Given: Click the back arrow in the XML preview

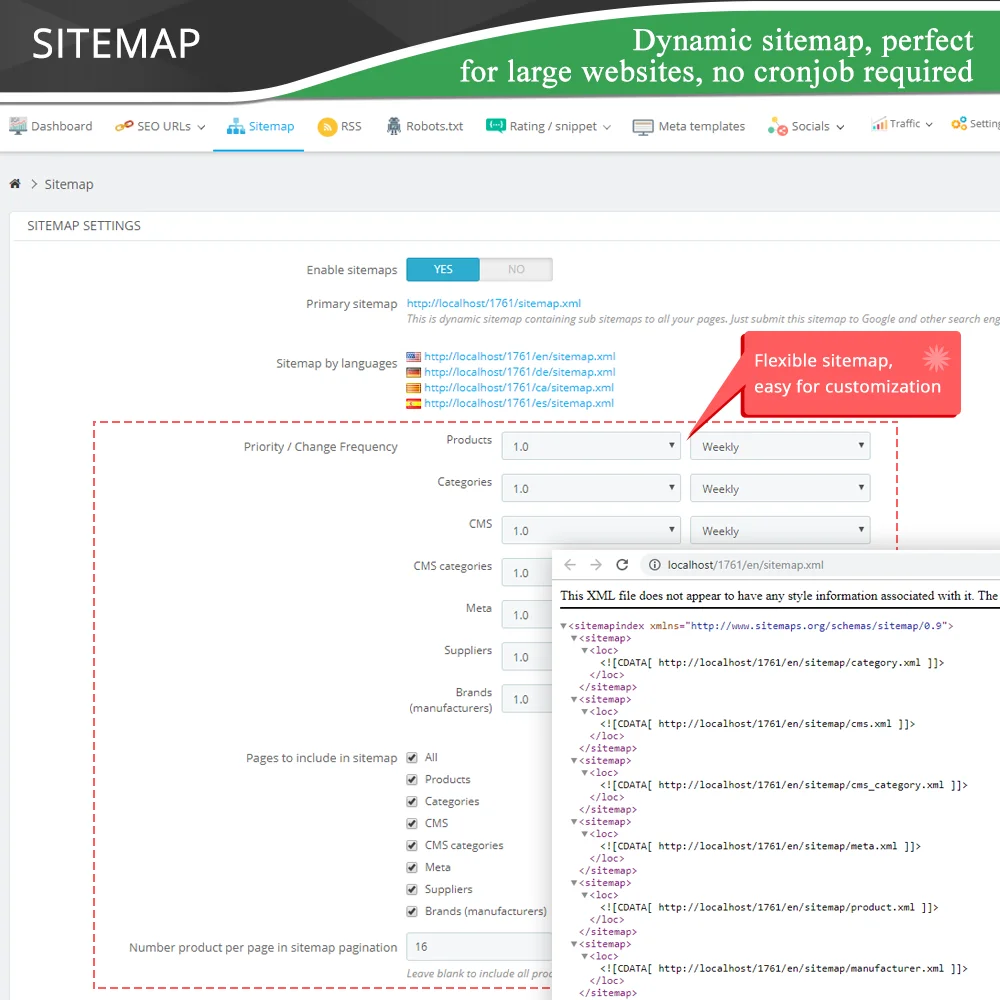Looking at the screenshot, I should (569, 564).
